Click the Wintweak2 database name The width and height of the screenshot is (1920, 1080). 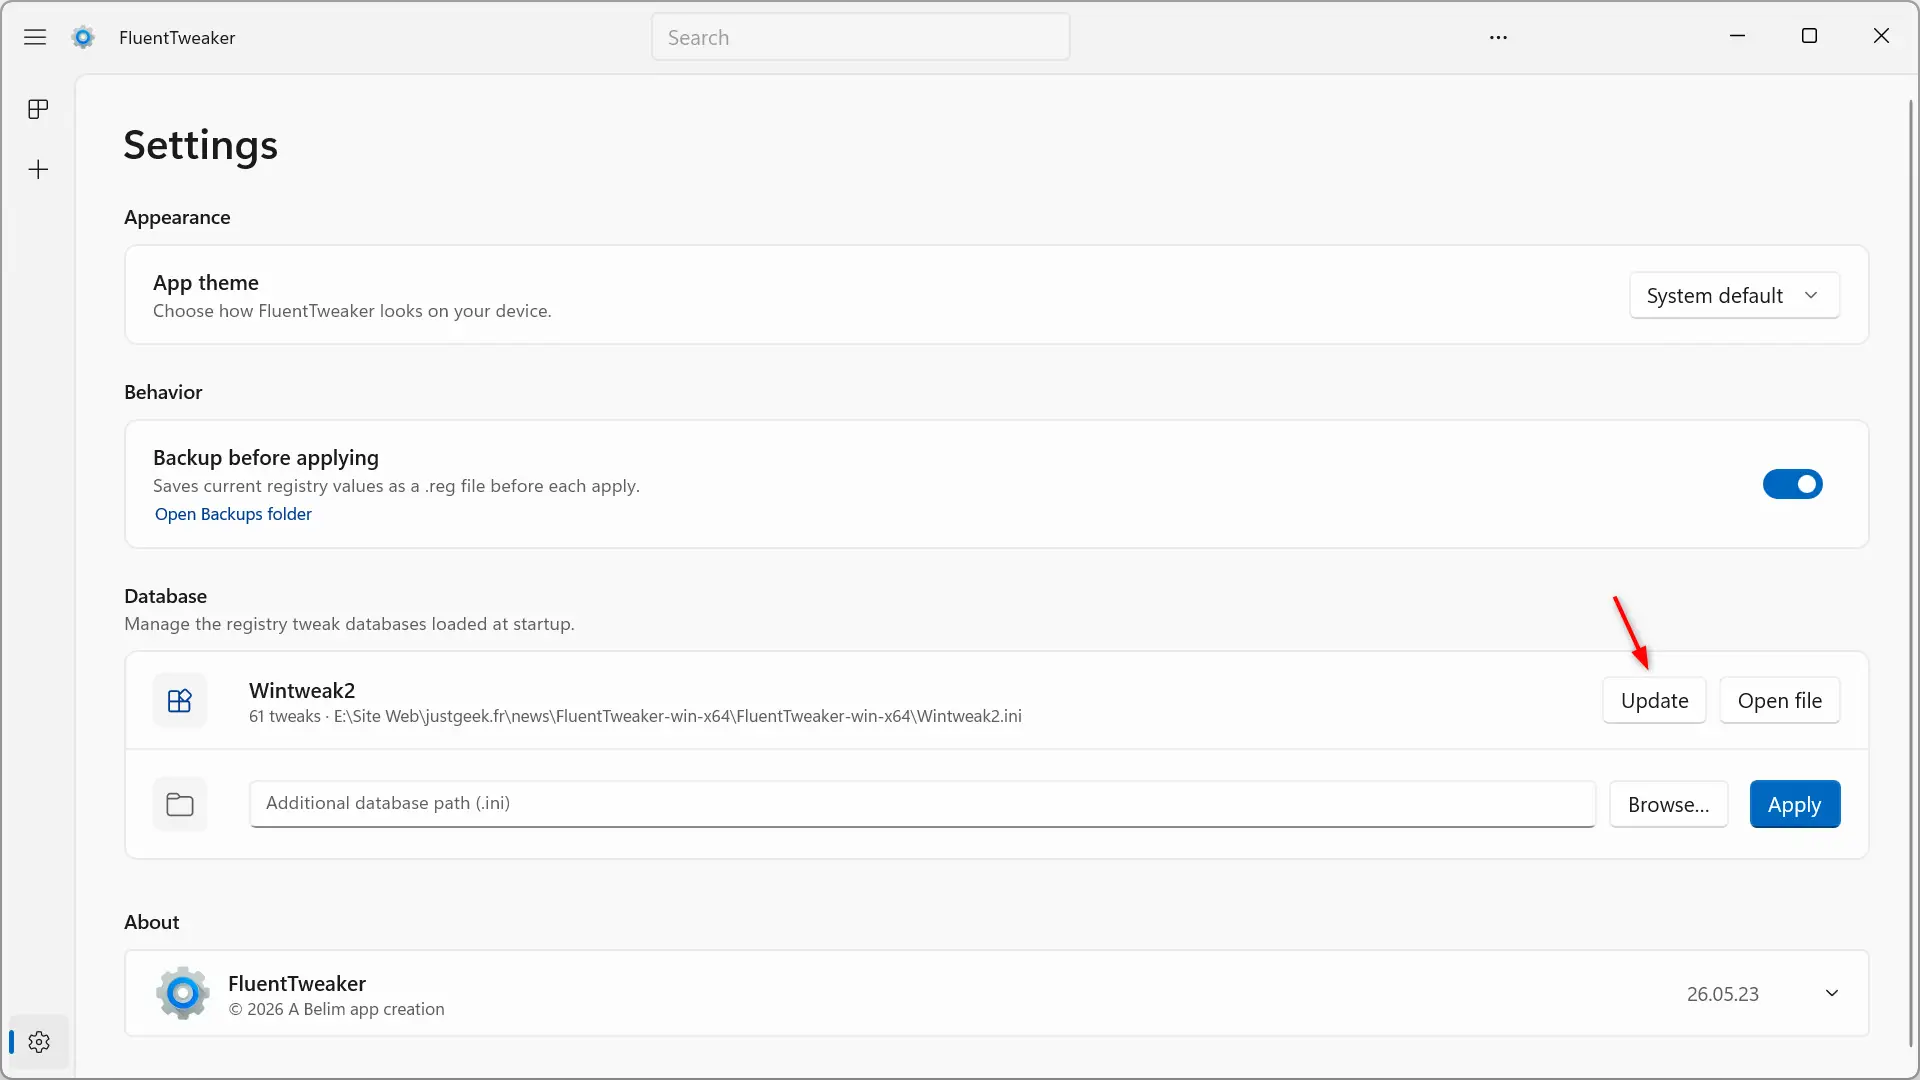[302, 690]
